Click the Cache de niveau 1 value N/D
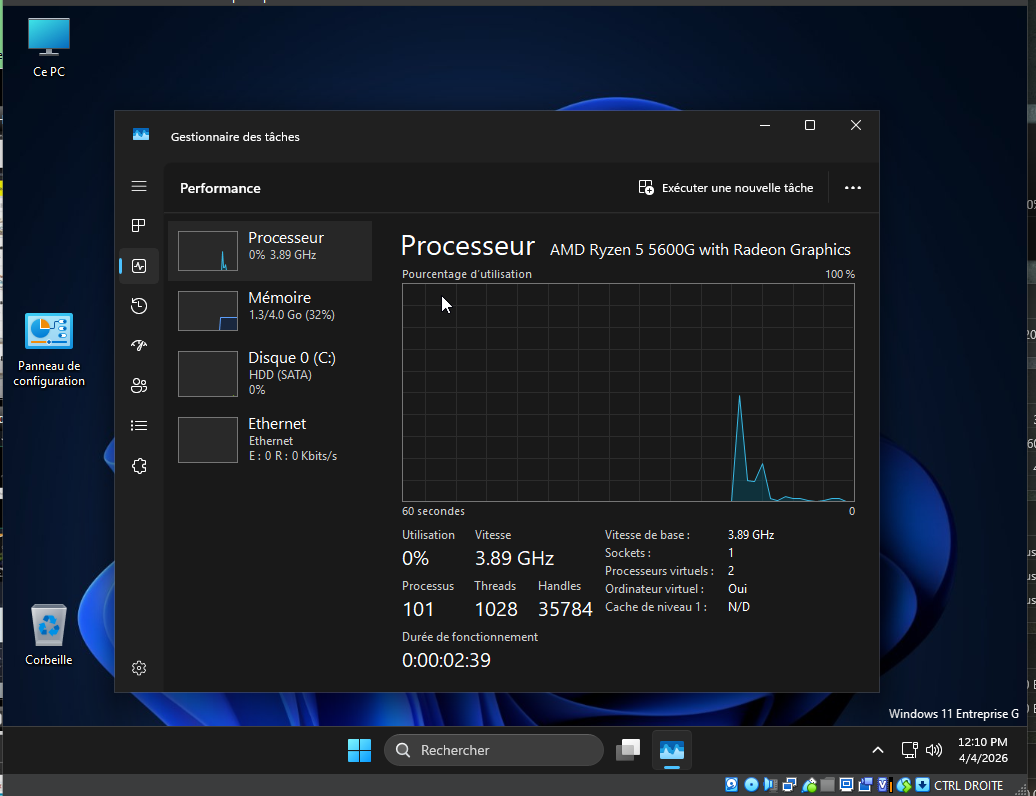The width and height of the screenshot is (1036, 796). [x=739, y=606]
